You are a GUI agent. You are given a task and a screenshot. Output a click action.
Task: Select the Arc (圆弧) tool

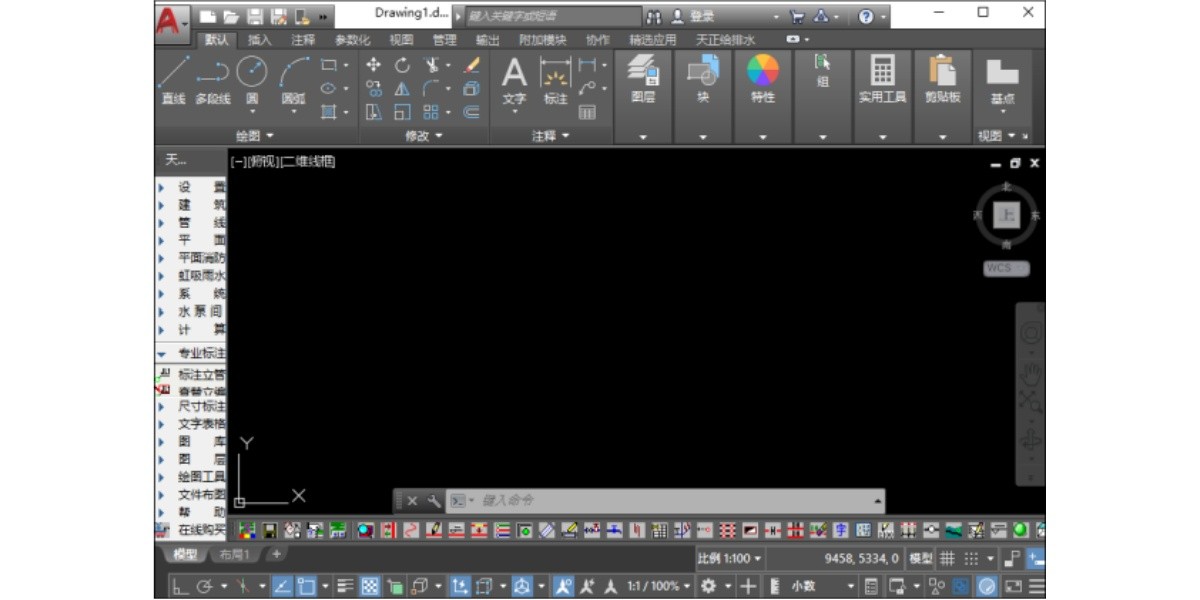[x=293, y=80]
